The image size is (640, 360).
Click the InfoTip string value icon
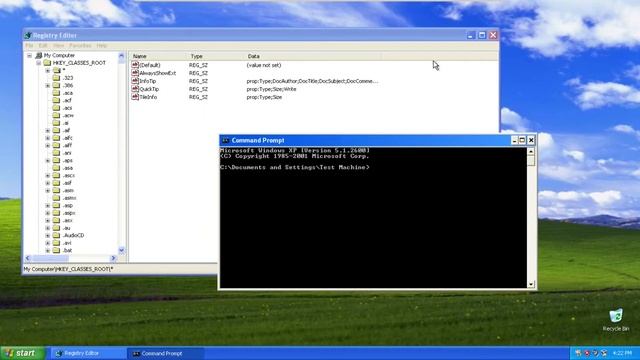click(135, 81)
